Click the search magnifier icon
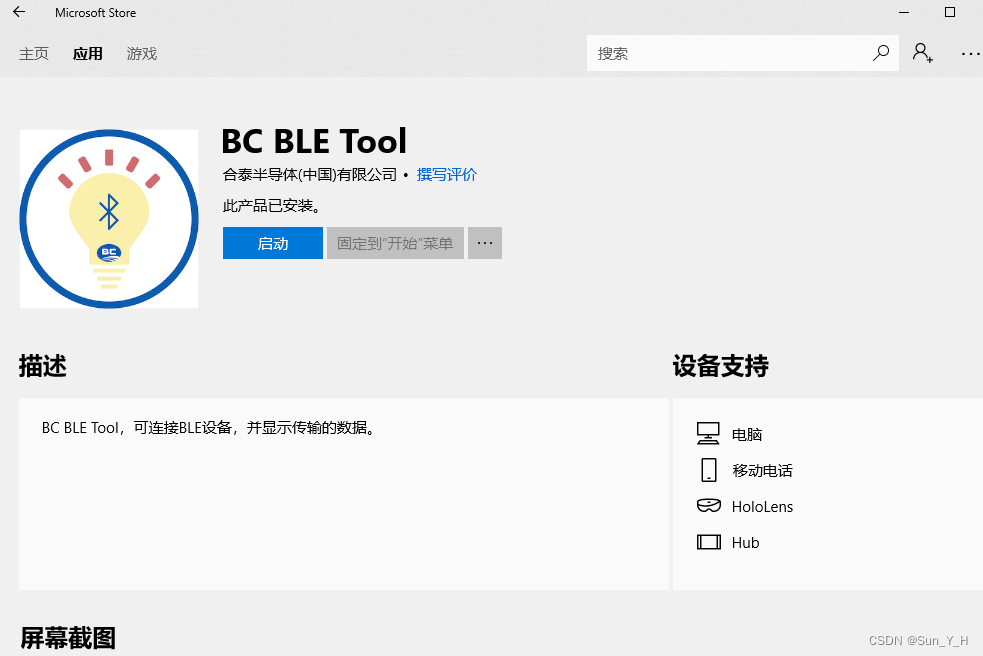This screenshot has height=656, width=983. 881,53
